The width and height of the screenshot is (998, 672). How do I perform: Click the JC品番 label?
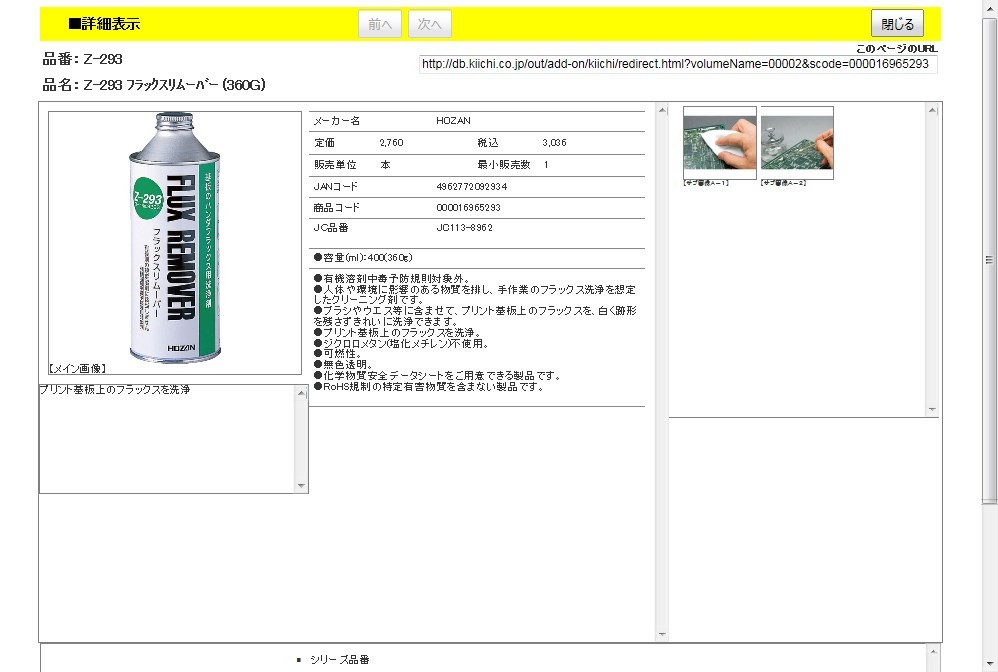(331, 228)
